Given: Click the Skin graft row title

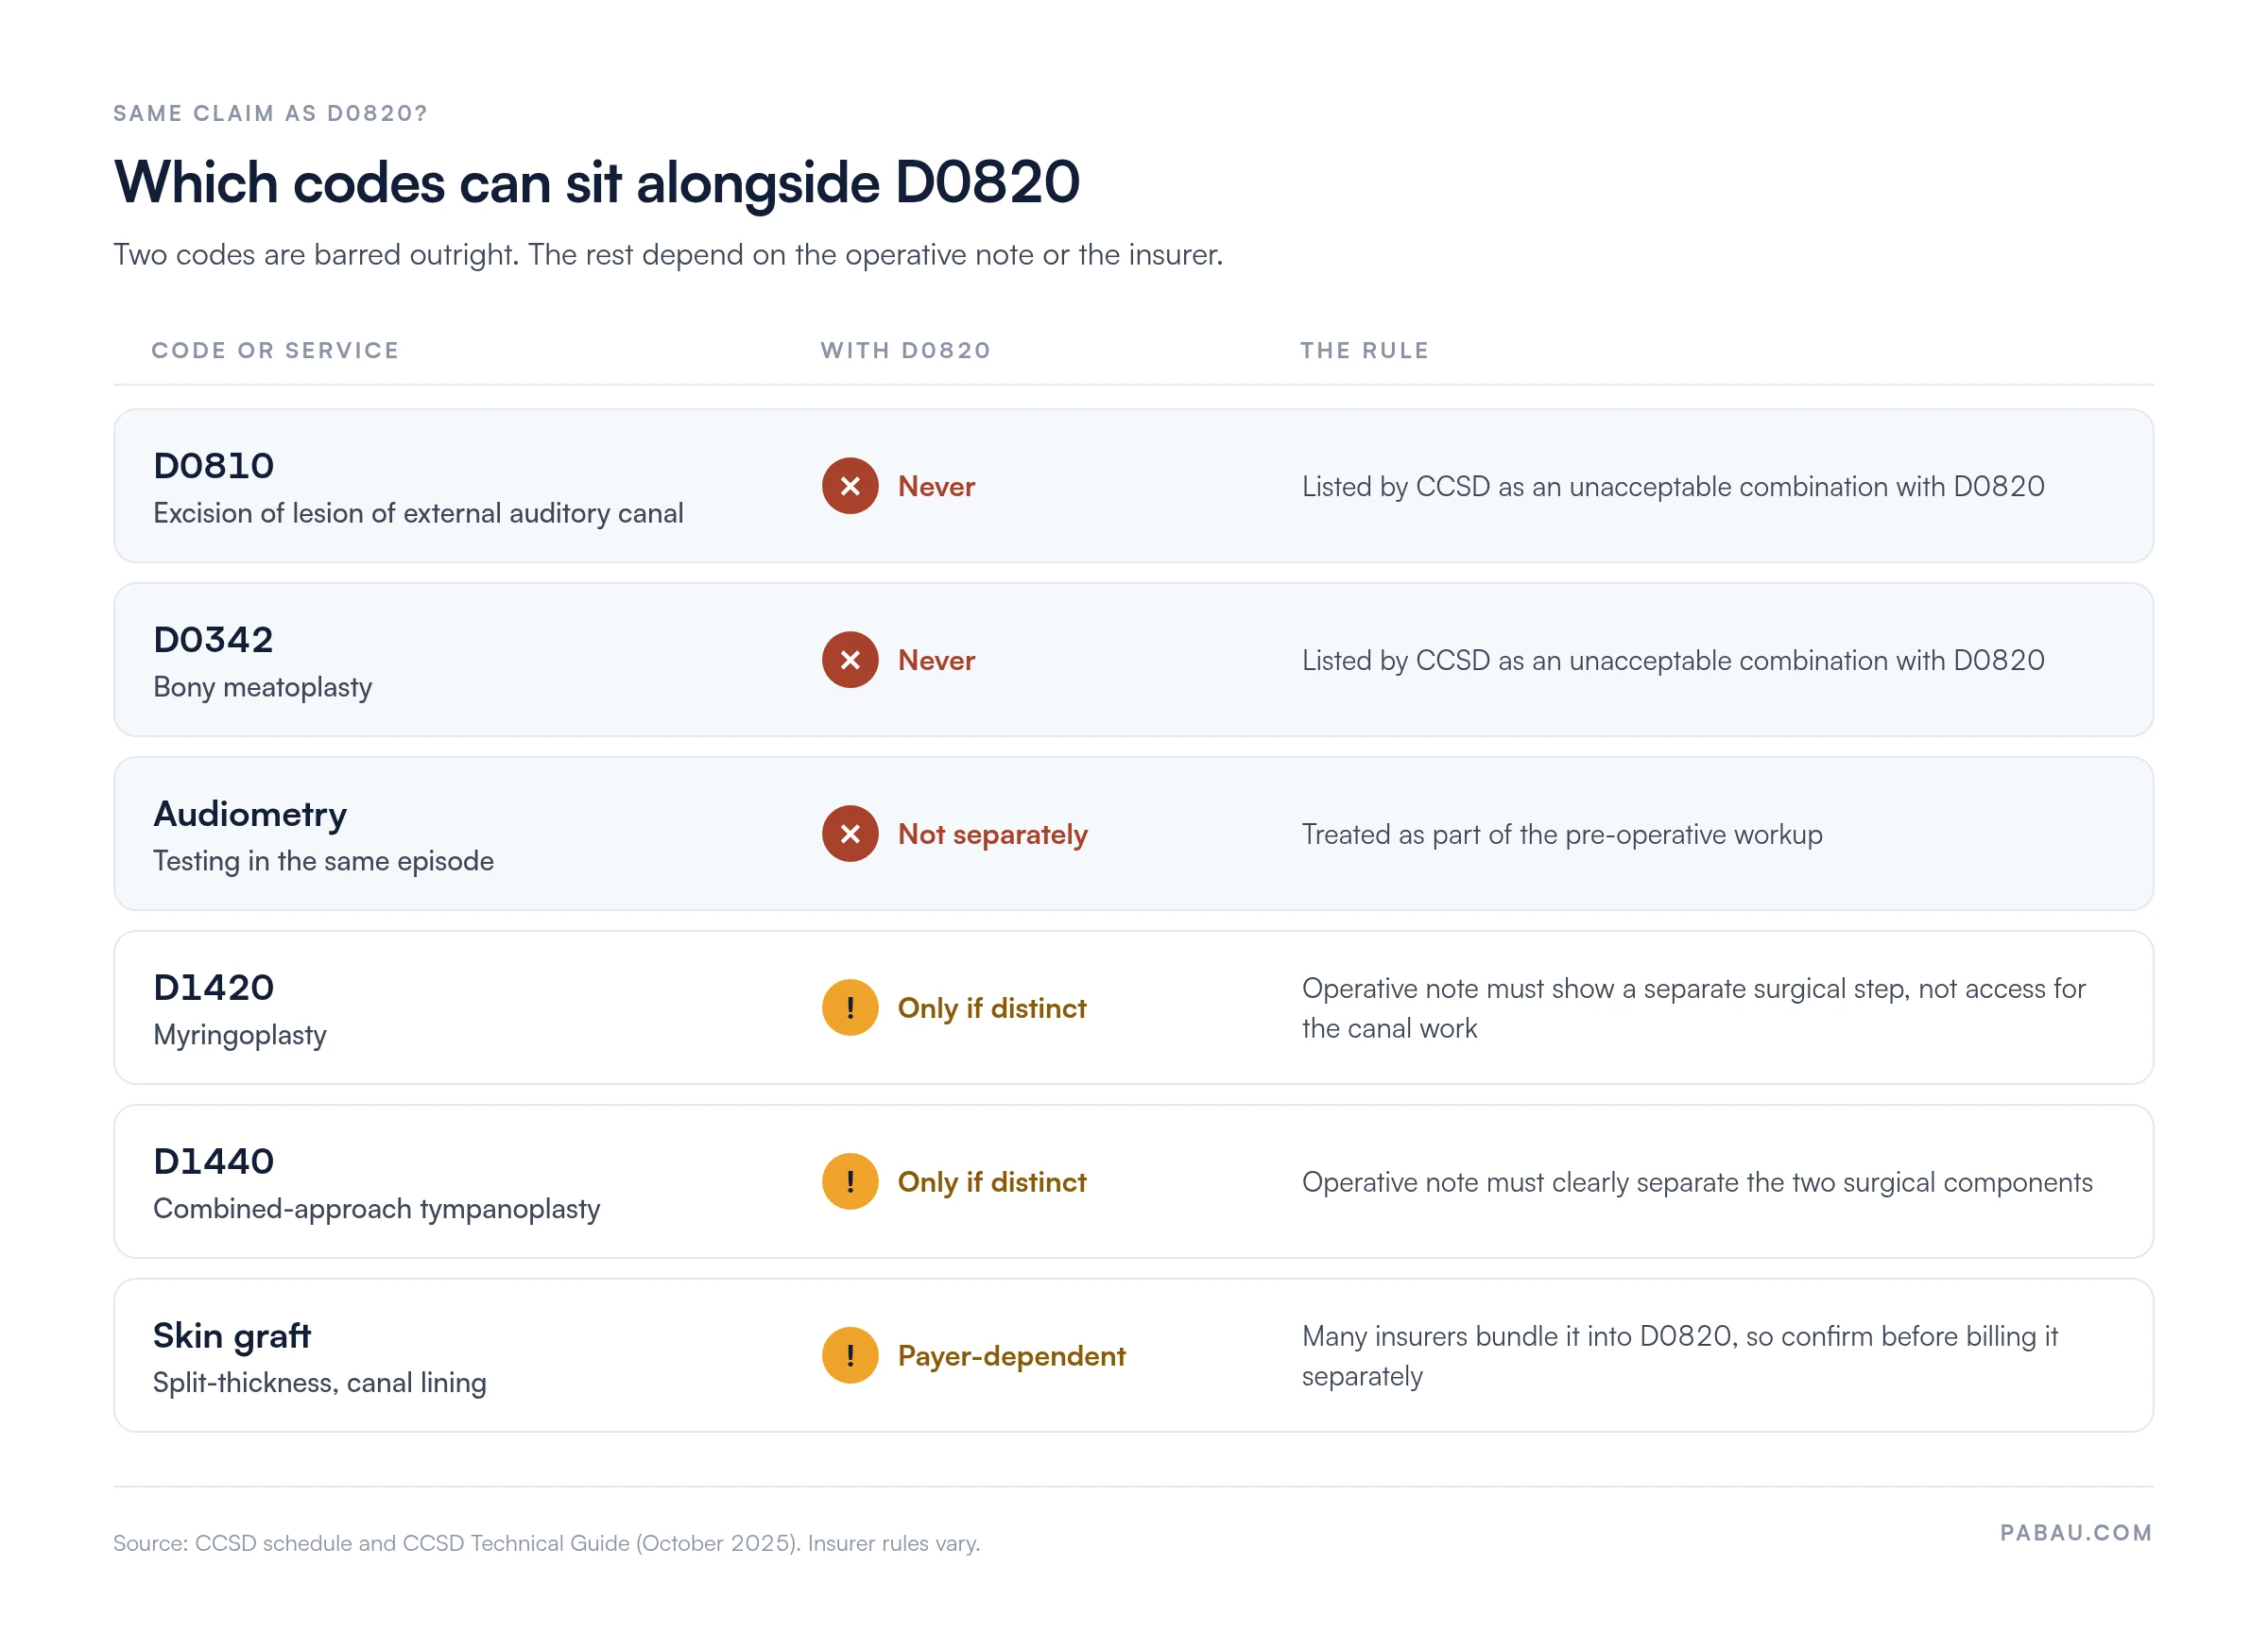Looking at the screenshot, I should pyautogui.click(x=232, y=1337).
